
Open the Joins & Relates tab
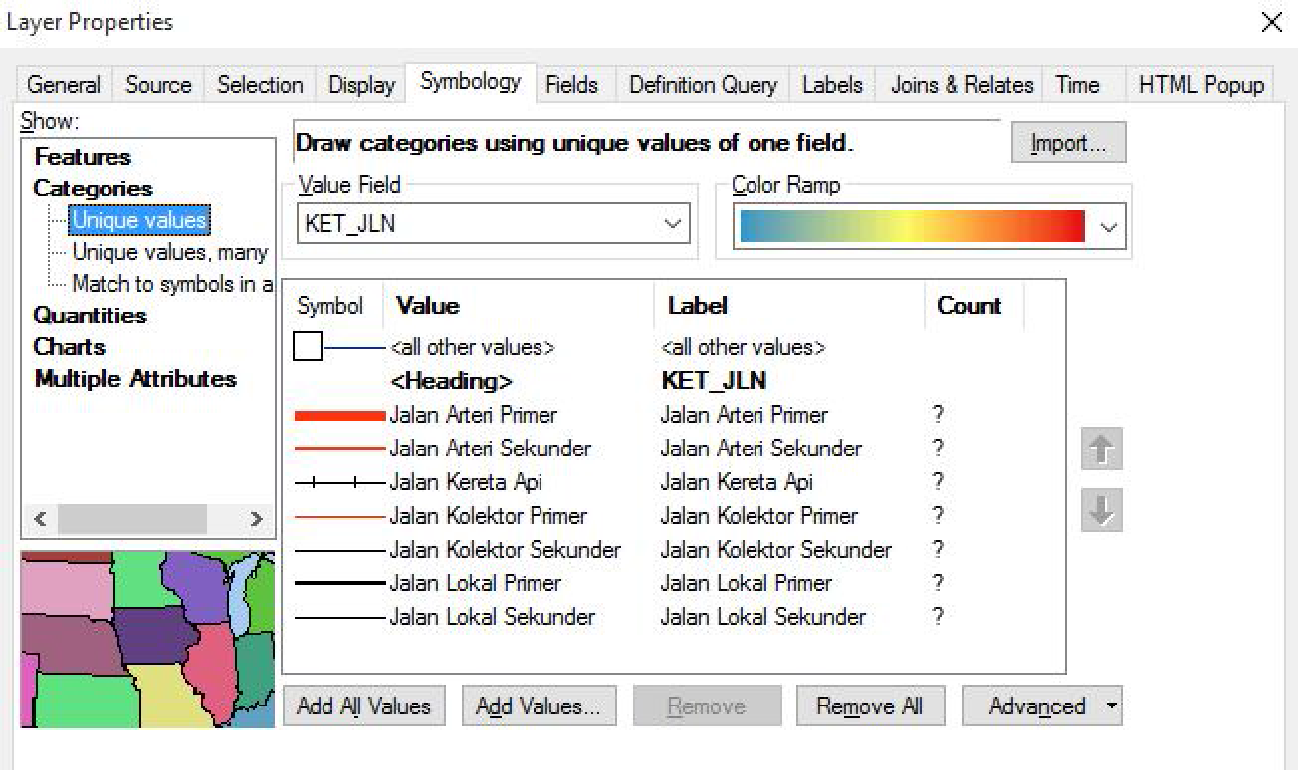(962, 85)
